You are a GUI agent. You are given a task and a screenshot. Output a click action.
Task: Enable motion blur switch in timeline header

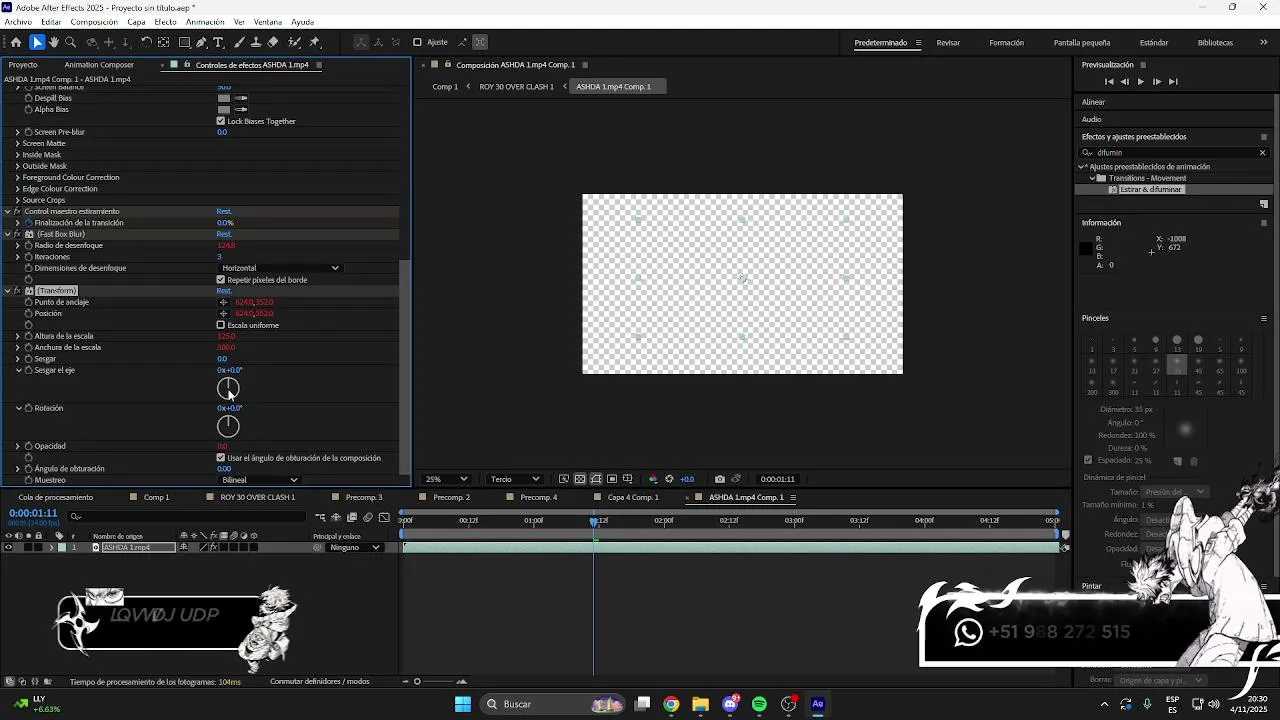tap(368, 517)
